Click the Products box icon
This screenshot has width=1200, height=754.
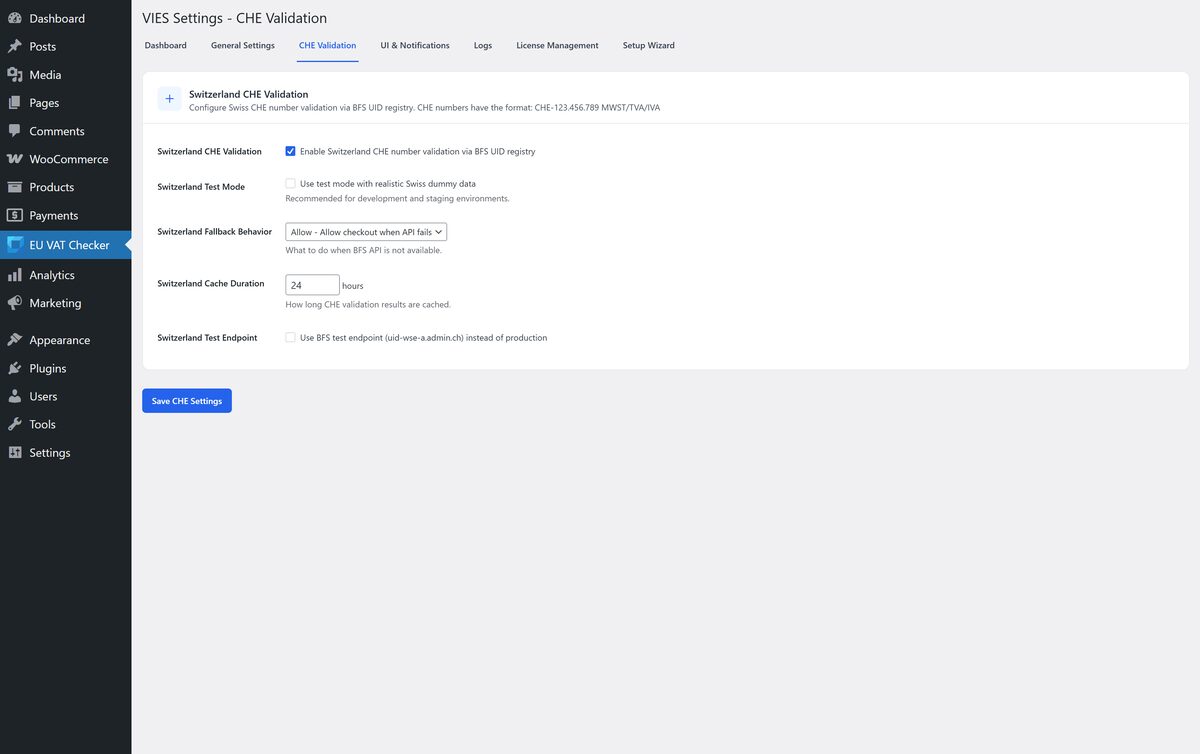(15, 187)
